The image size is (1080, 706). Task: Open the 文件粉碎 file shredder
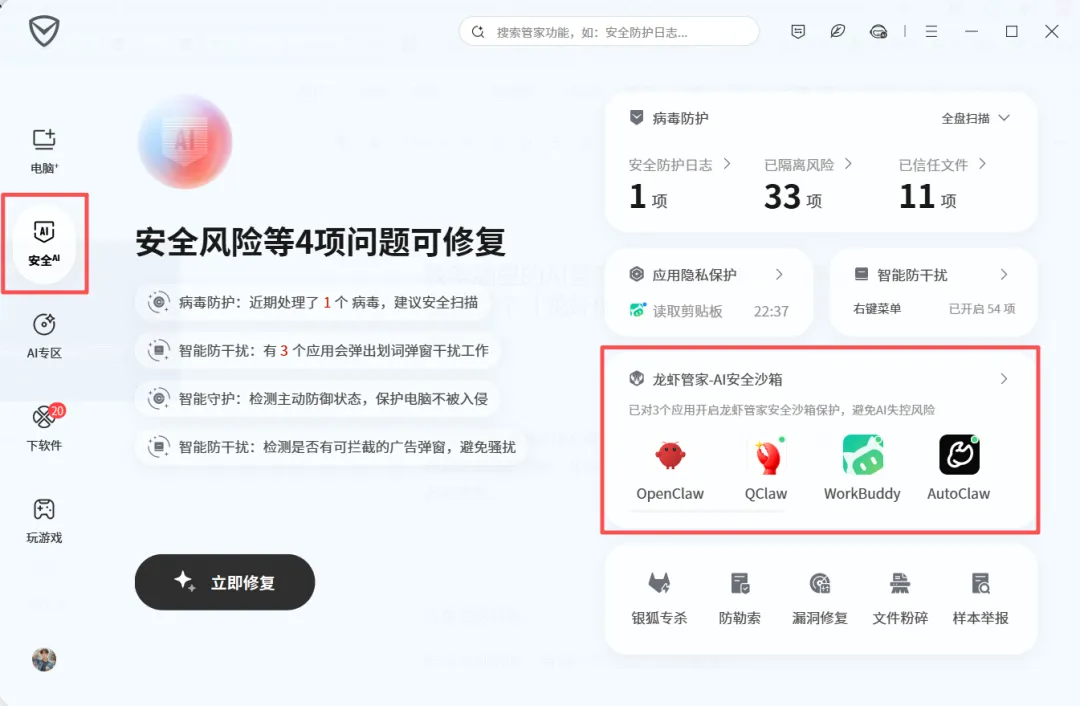click(x=900, y=598)
